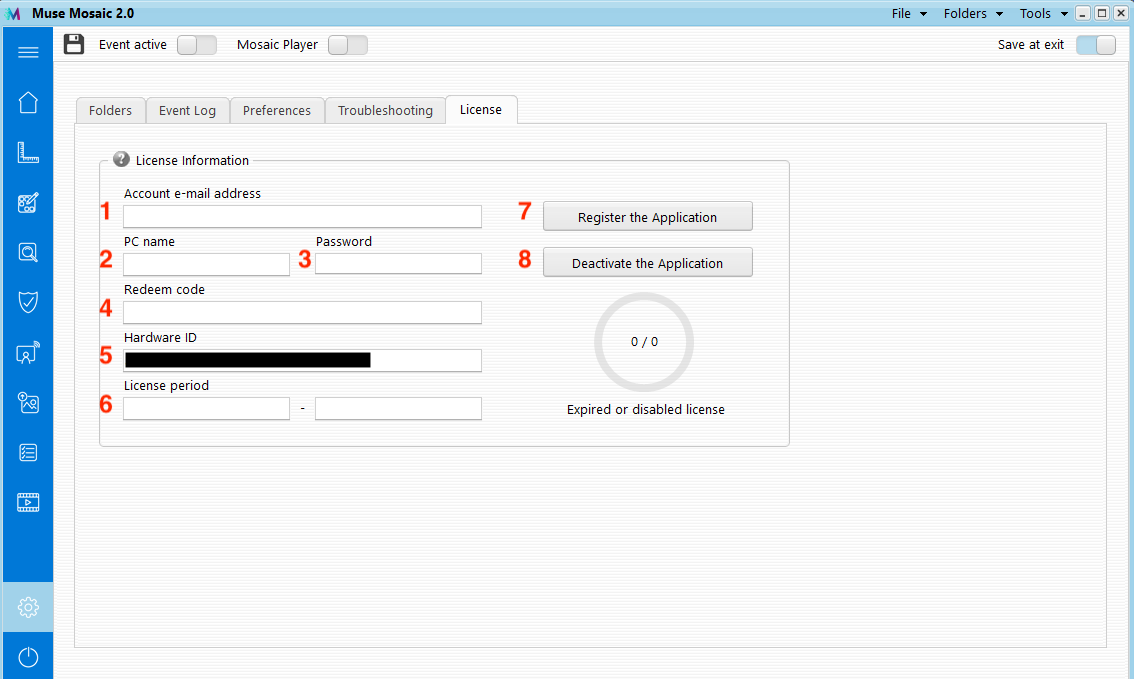Click the License period start field

point(207,409)
